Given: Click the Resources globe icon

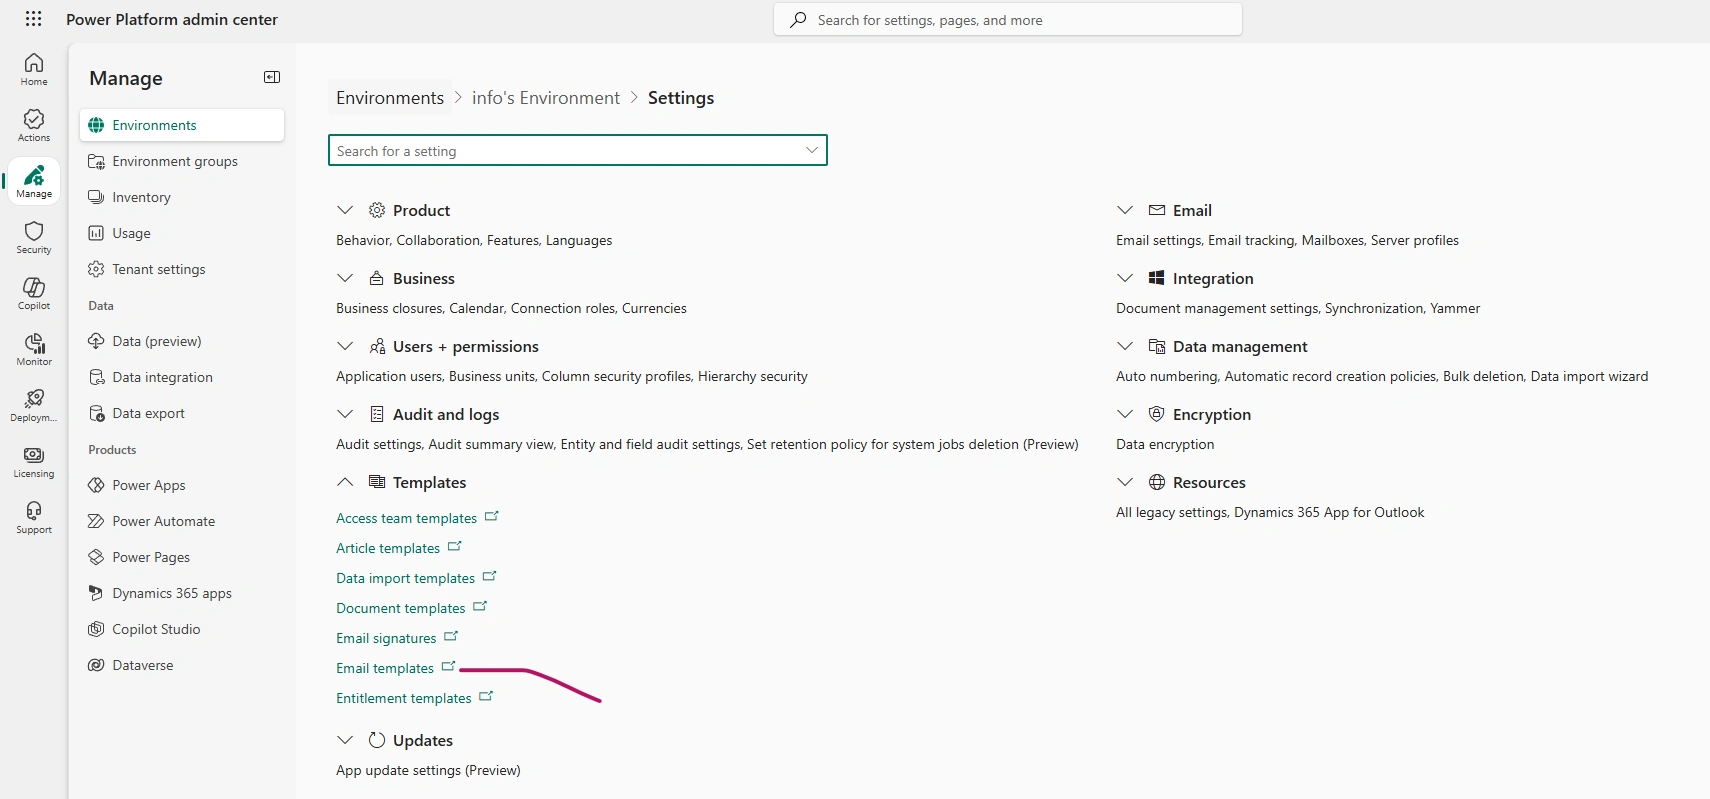Looking at the screenshot, I should pos(1157,482).
